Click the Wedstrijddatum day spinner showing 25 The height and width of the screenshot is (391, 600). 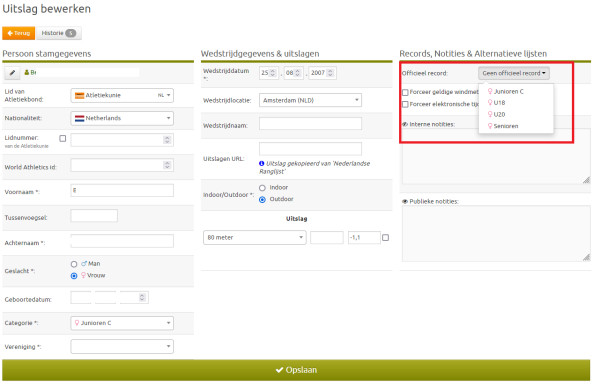[x=273, y=73]
